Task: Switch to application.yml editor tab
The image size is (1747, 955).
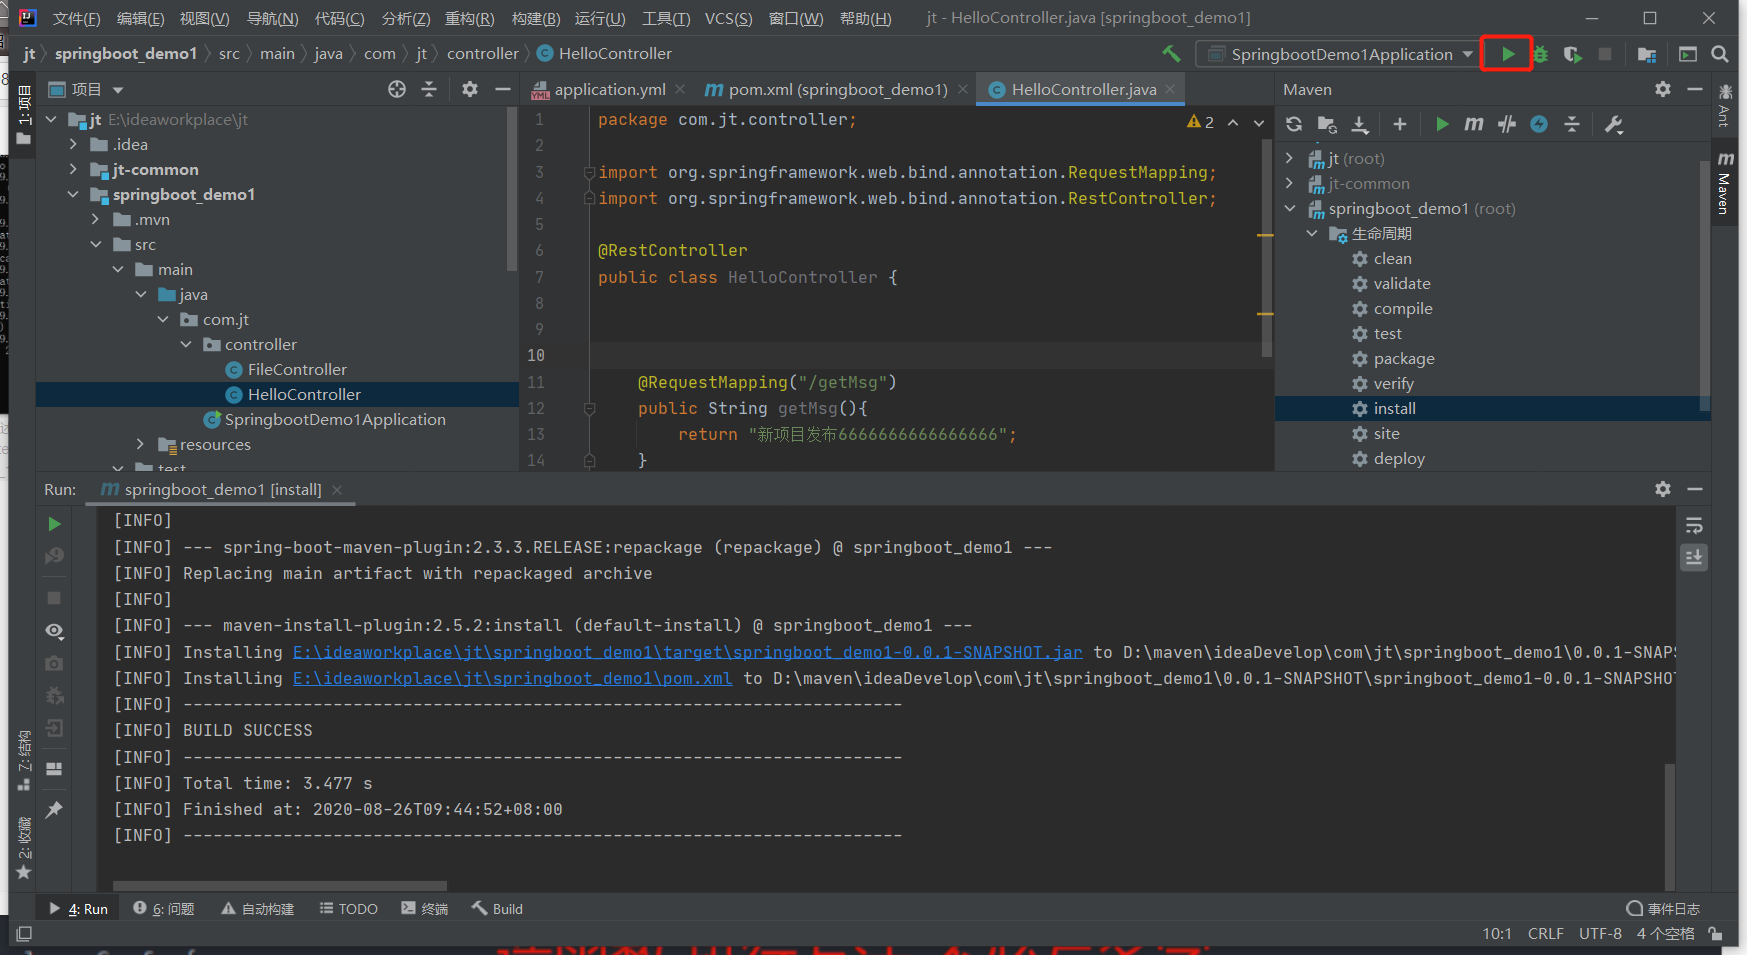Action: [x=610, y=89]
